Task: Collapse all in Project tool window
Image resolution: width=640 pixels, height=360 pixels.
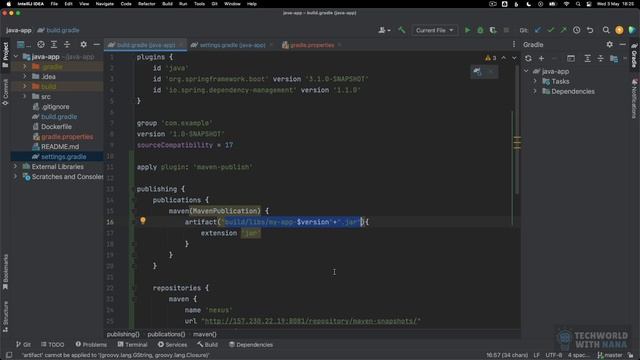Action: [67, 44]
